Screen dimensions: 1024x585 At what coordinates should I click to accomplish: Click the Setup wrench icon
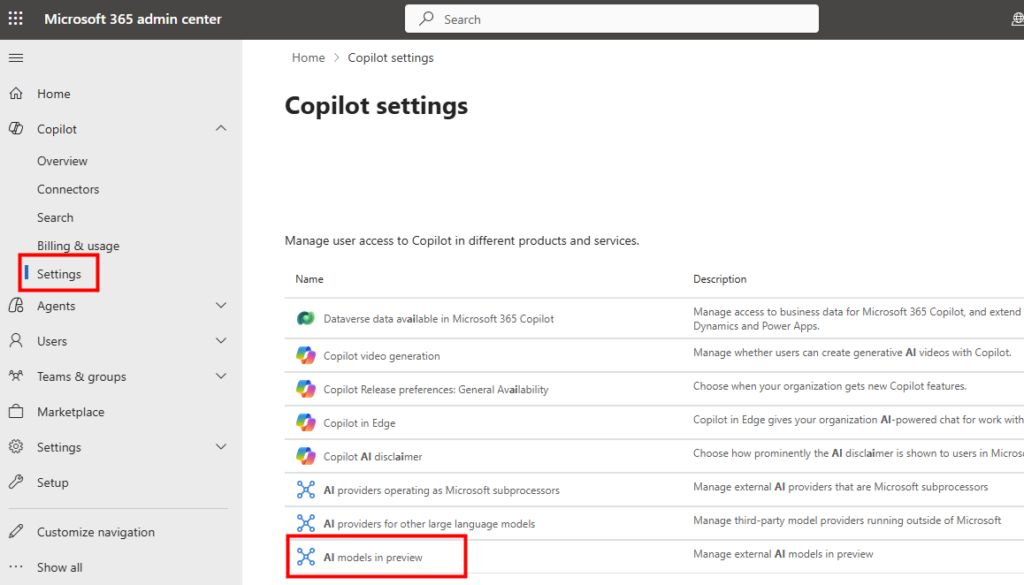pyautogui.click(x=16, y=482)
